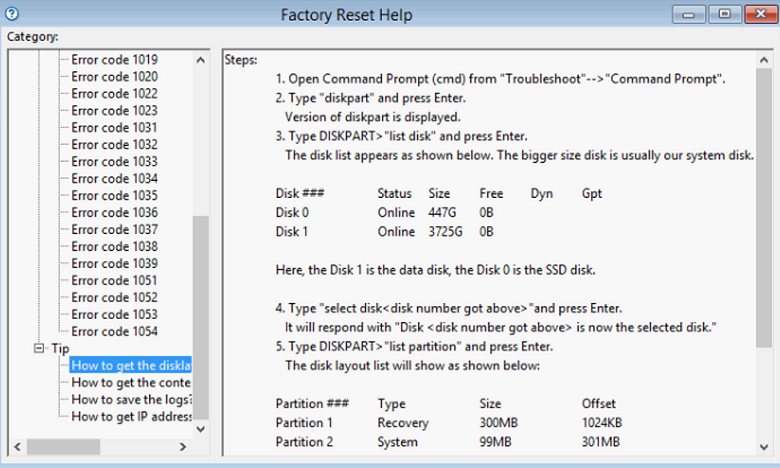Click 'Gpt' column header
Screen dimensions: 780x468
591,193
